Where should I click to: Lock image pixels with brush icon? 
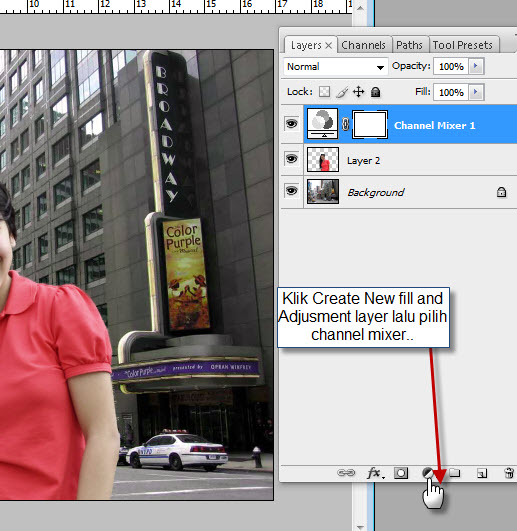coord(342,92)
